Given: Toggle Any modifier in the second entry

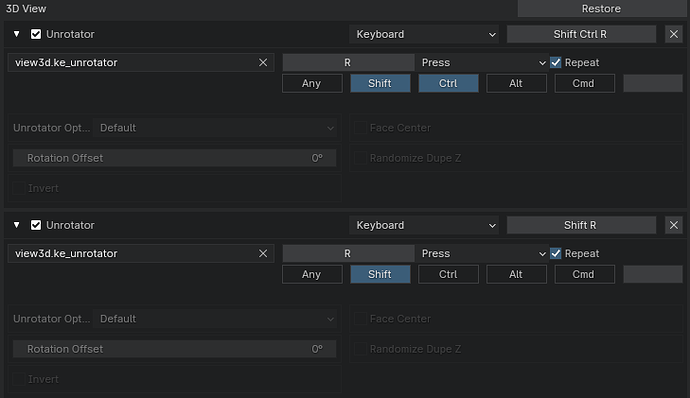Looking at the screenshot, I should coord(312,274).
